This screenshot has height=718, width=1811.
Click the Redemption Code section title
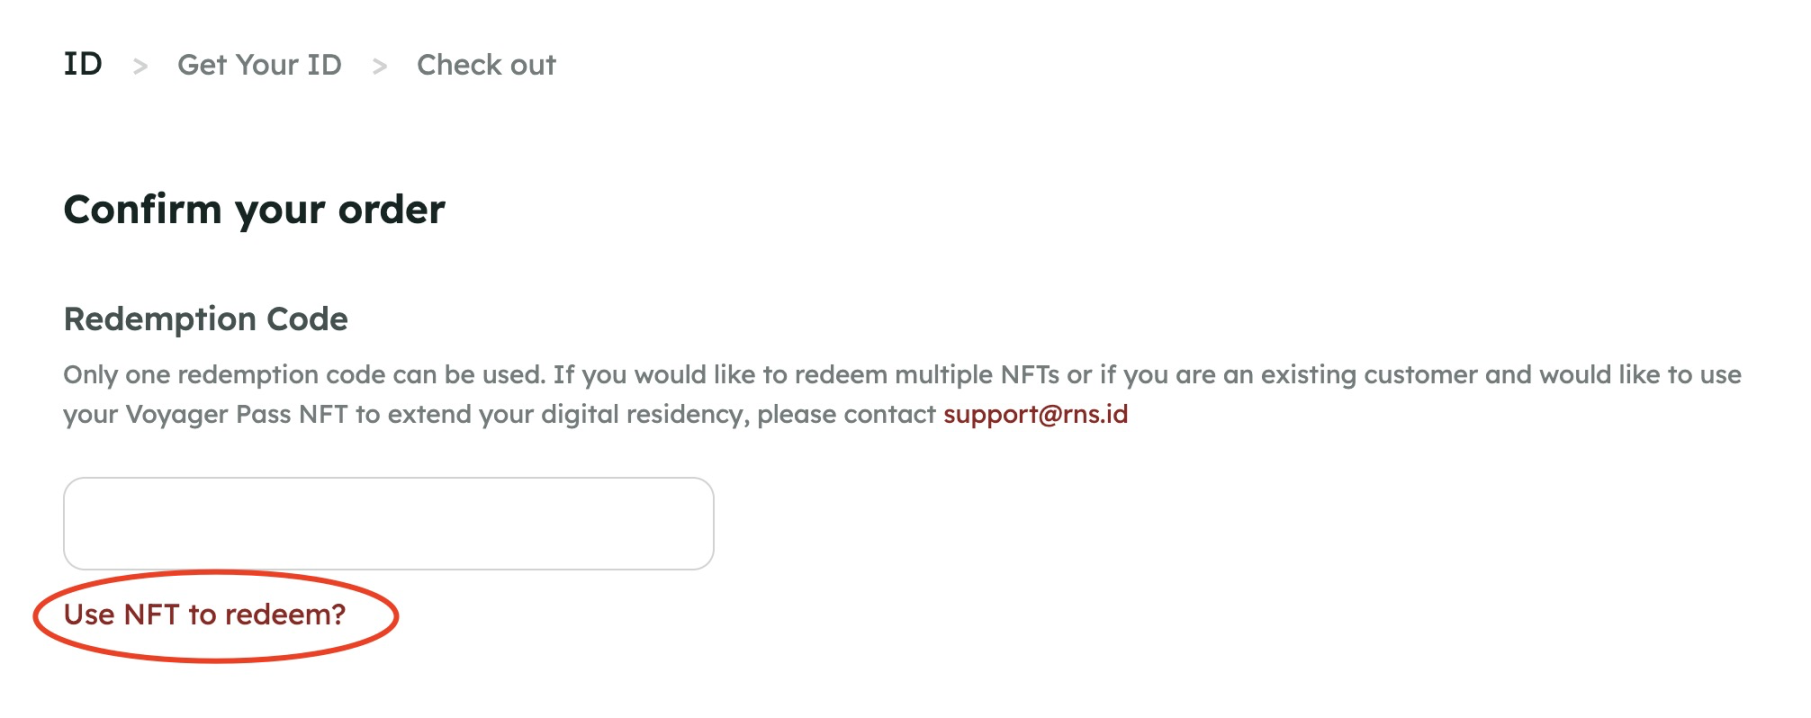(205, 319)
